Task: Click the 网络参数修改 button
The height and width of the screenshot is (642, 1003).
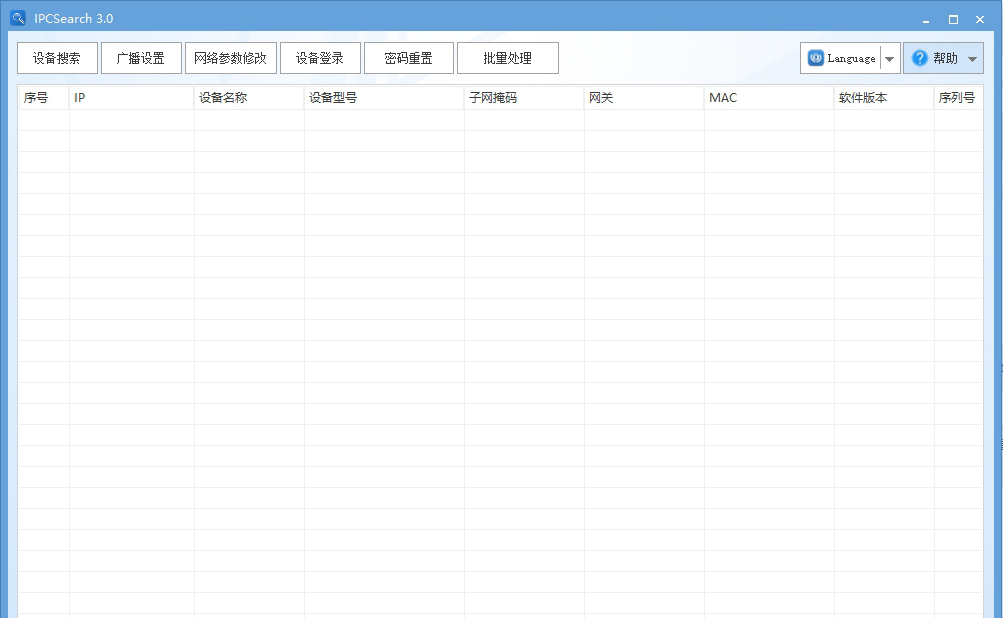Action: tap(231, 58)
